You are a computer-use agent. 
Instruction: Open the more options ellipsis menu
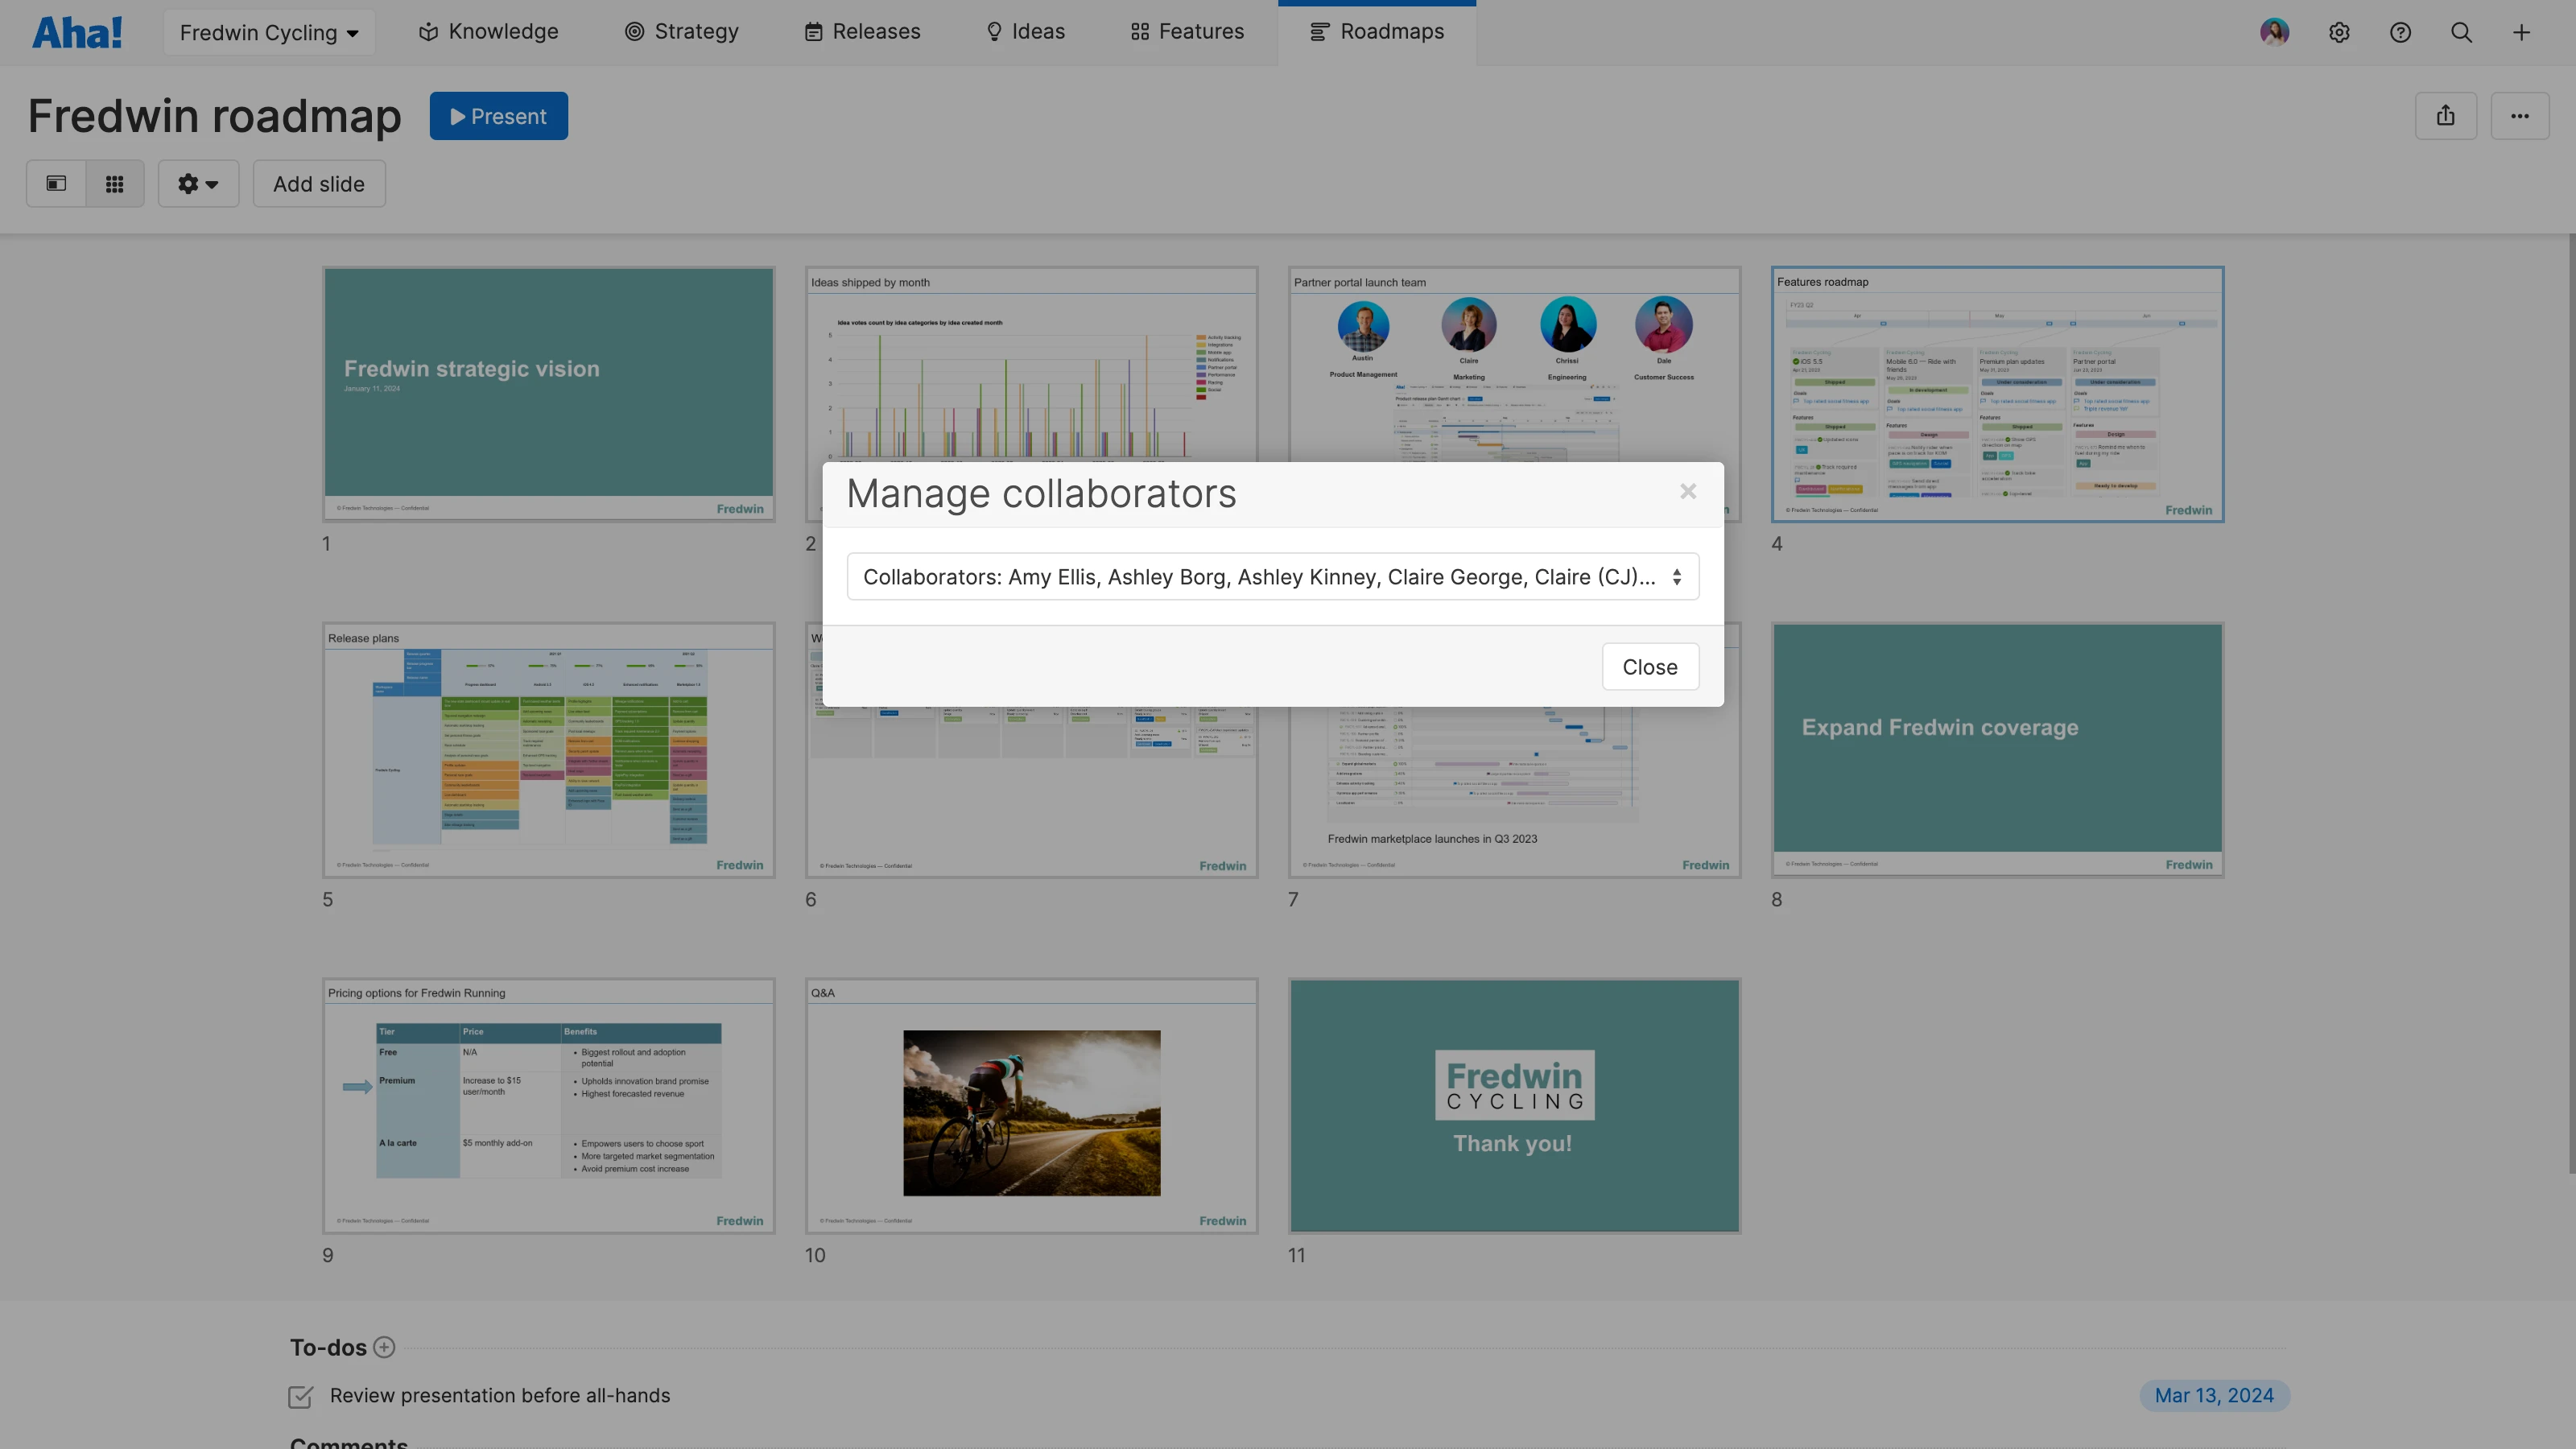[2521, 115]
